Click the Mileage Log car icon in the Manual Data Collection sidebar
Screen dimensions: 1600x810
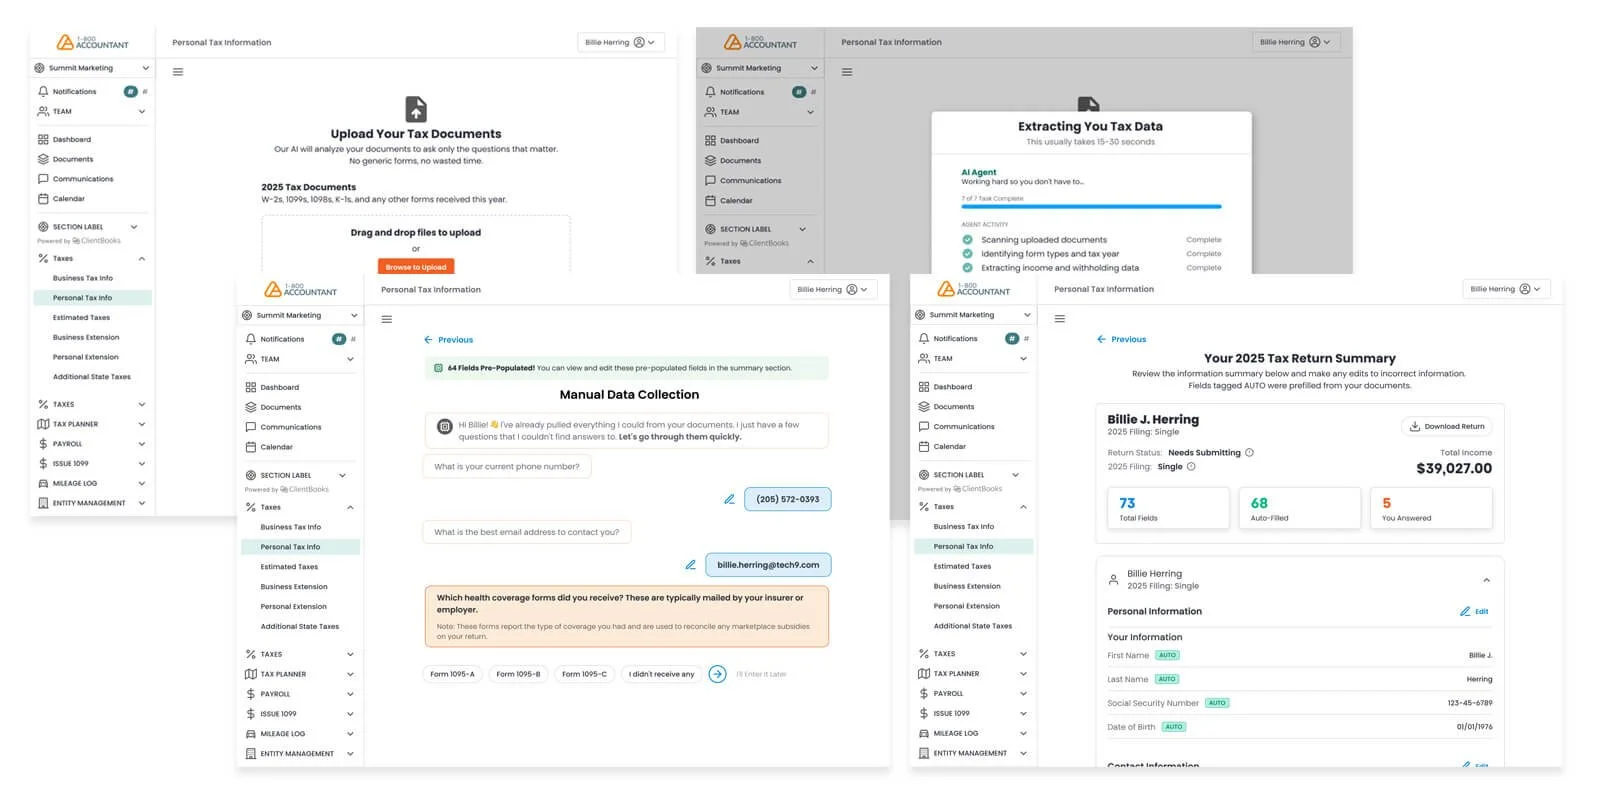[251, 734]
